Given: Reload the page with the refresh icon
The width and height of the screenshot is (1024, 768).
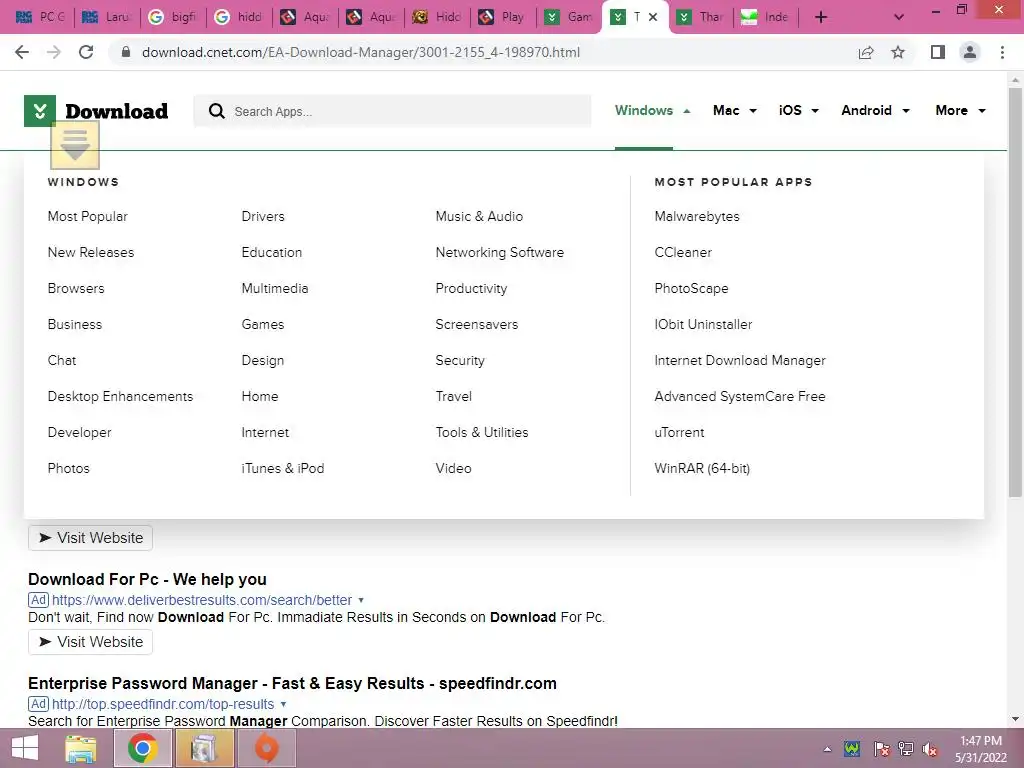Looking at the screenshot, I should click(x=86, y=52).
